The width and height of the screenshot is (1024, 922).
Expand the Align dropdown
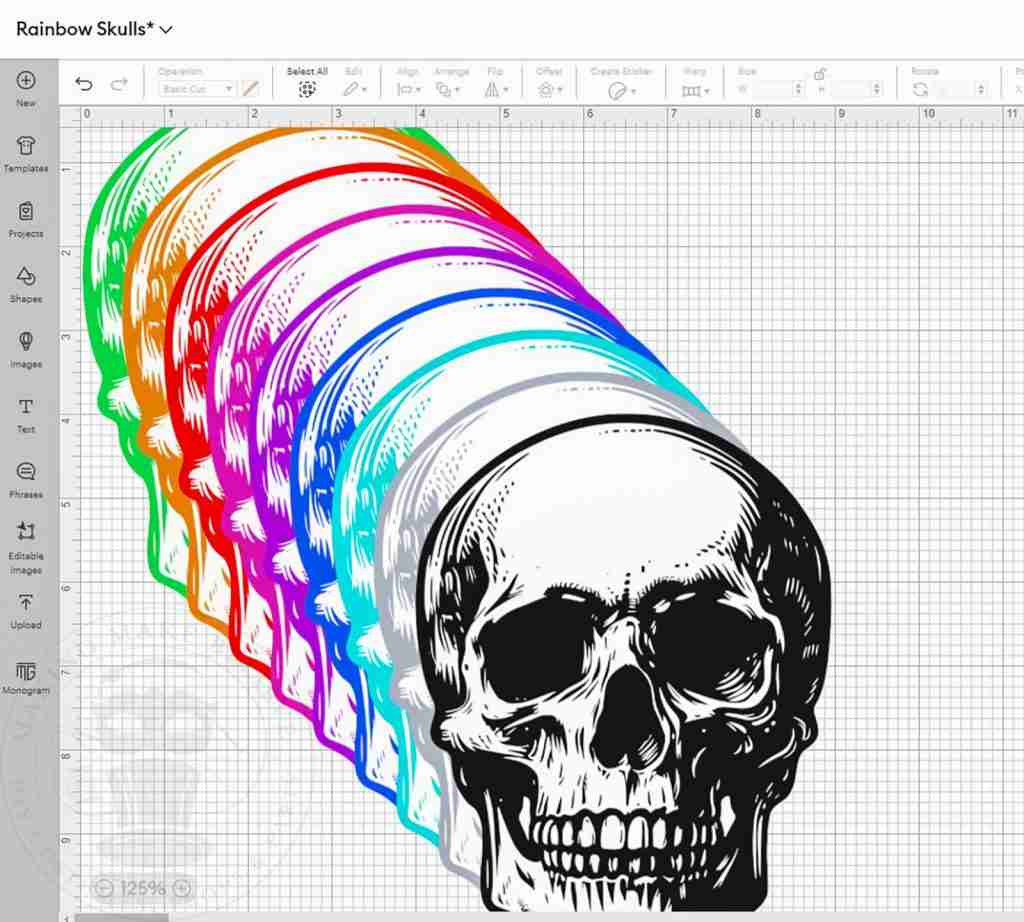(409, 89)
